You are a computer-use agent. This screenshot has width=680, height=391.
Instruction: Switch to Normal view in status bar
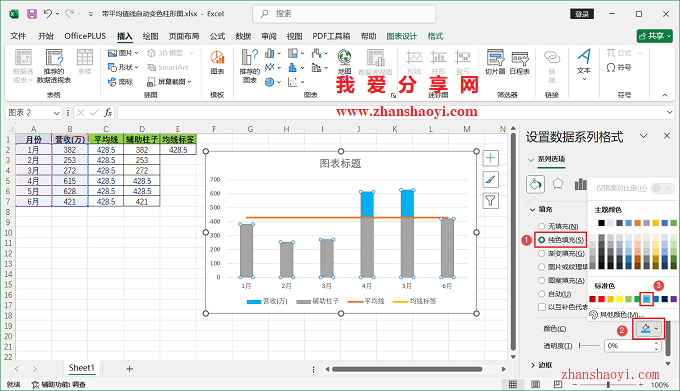pyautogui.click(x=513, y=384)
